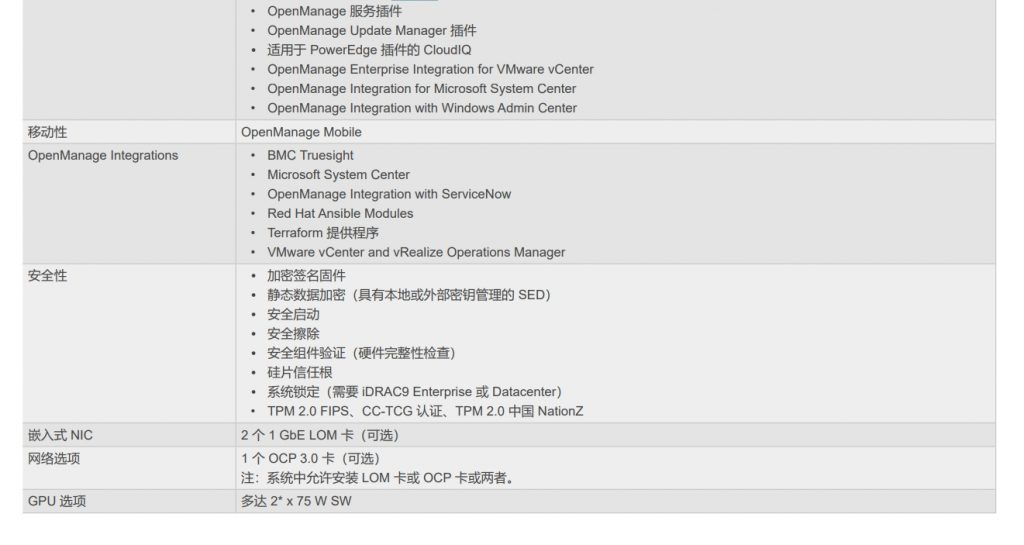Click the BMC Truesight list item
This screenshot has width=1024, height=545.
[310, 155]
